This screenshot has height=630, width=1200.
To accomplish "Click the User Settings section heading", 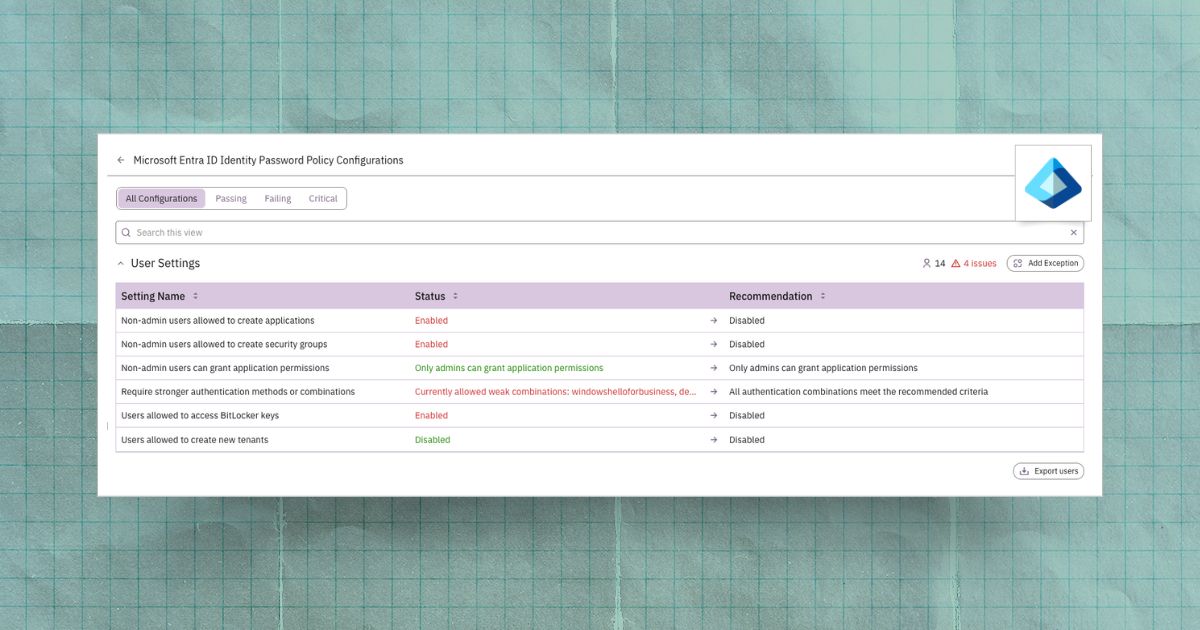I will pos(165,264).
